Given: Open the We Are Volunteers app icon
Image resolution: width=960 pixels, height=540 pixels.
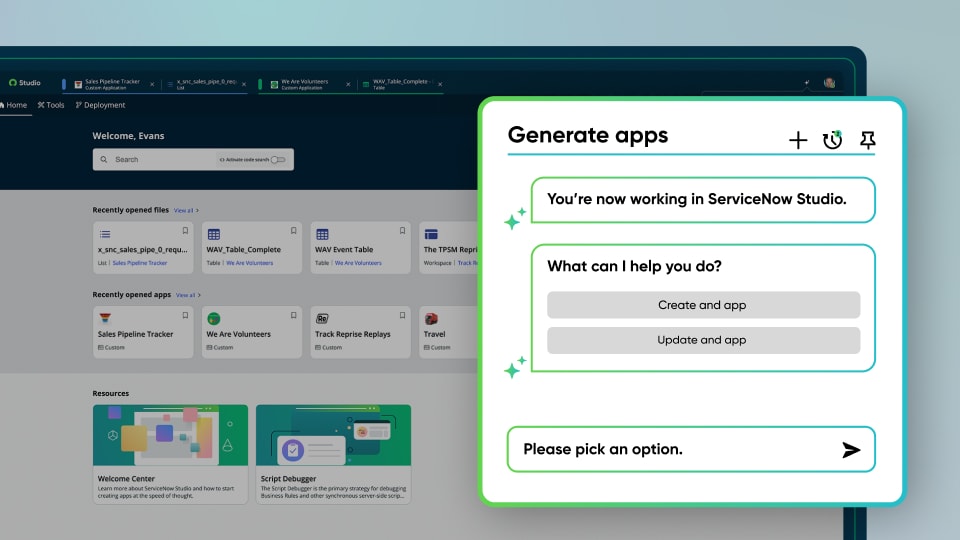Looking at the screenshot, I should (x=214, y=318).
